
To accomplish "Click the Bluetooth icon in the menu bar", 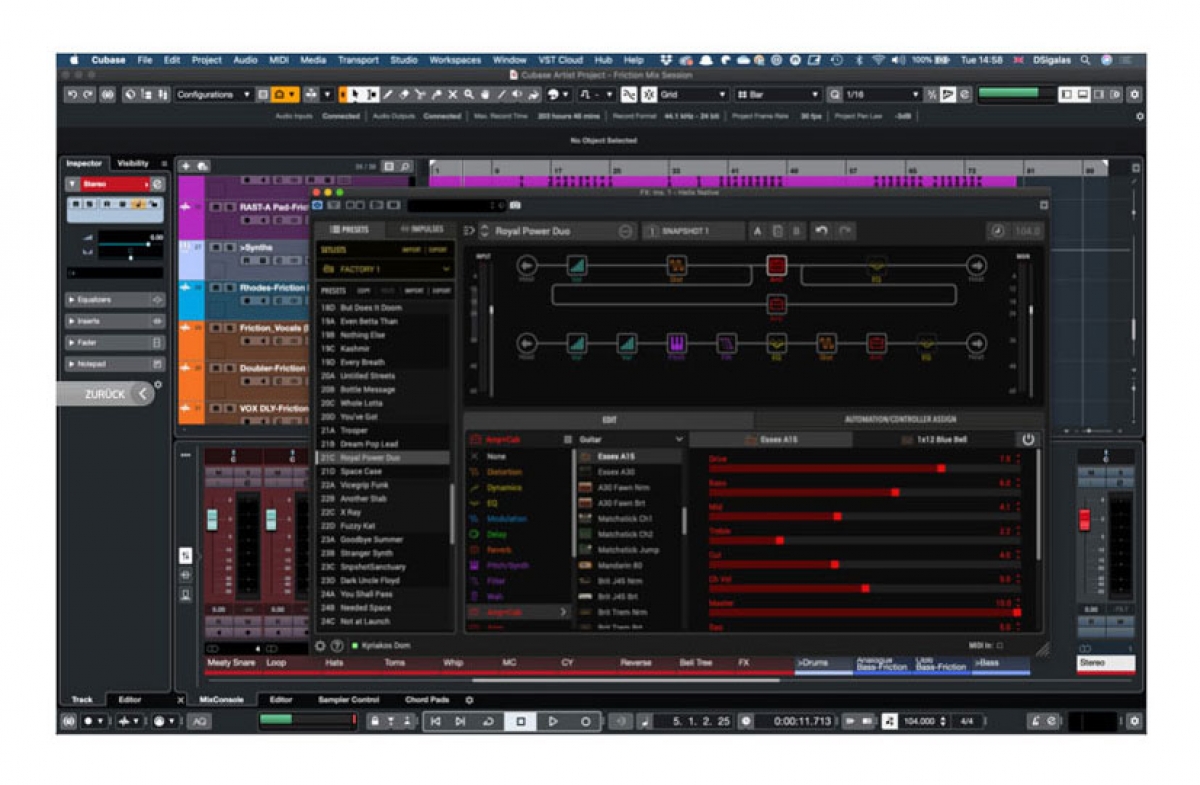I will coord(858,60).
